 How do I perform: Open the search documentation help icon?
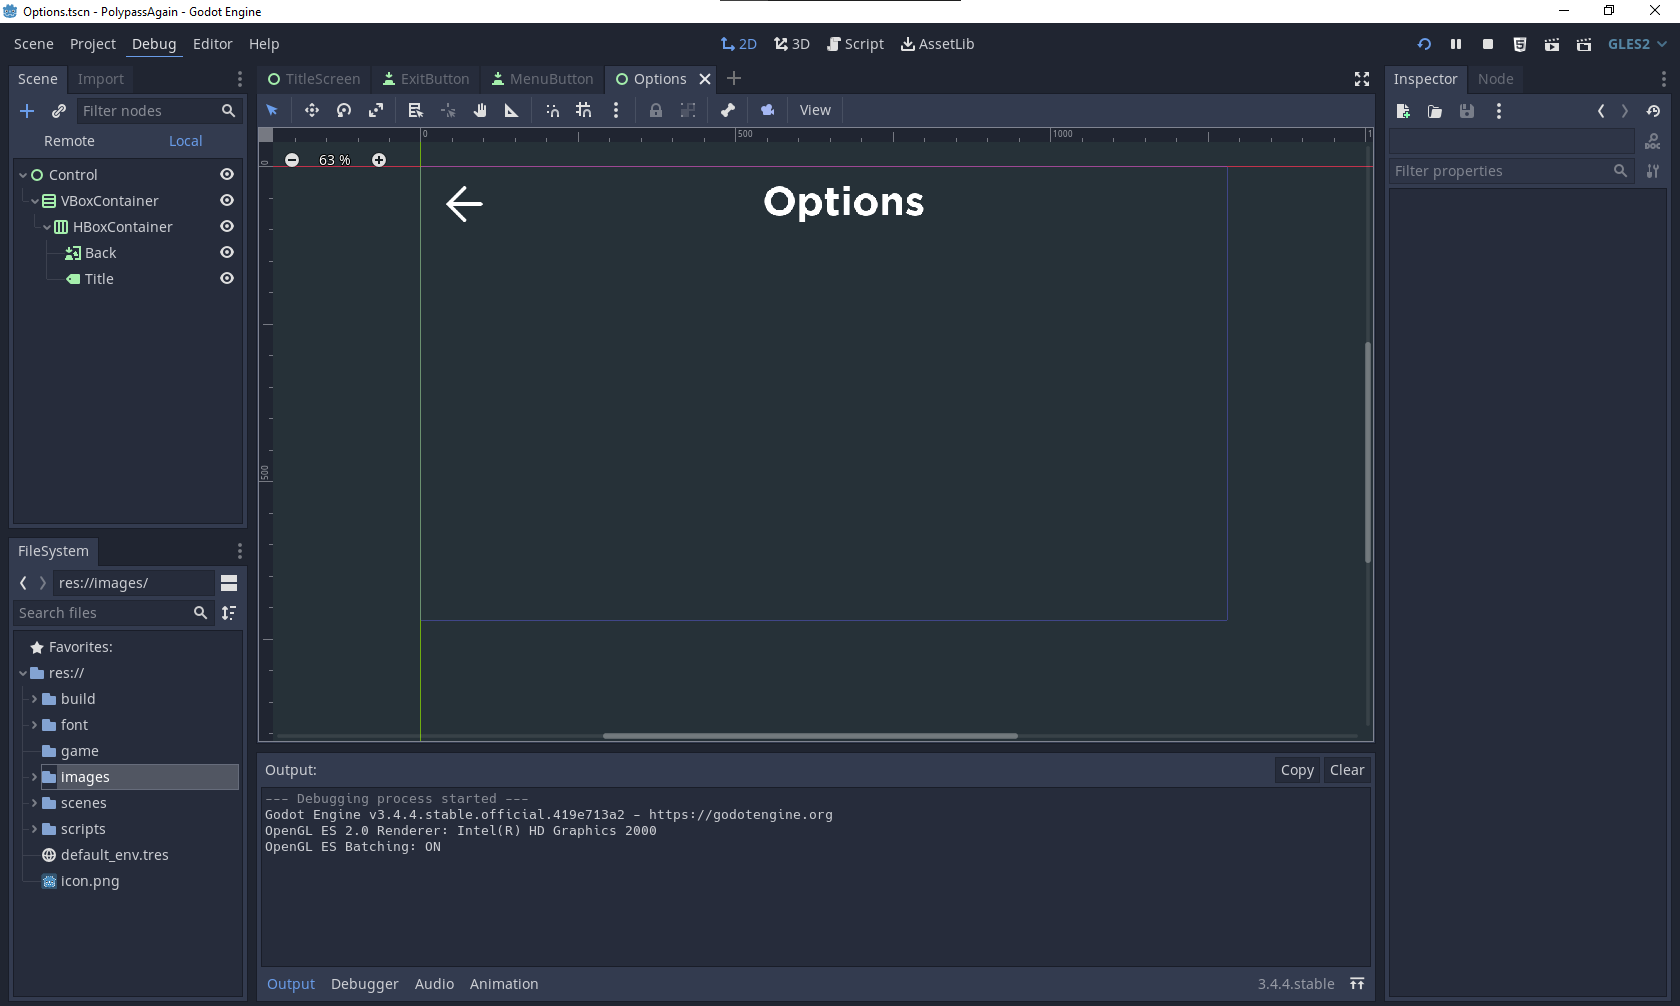[1652, 140]
